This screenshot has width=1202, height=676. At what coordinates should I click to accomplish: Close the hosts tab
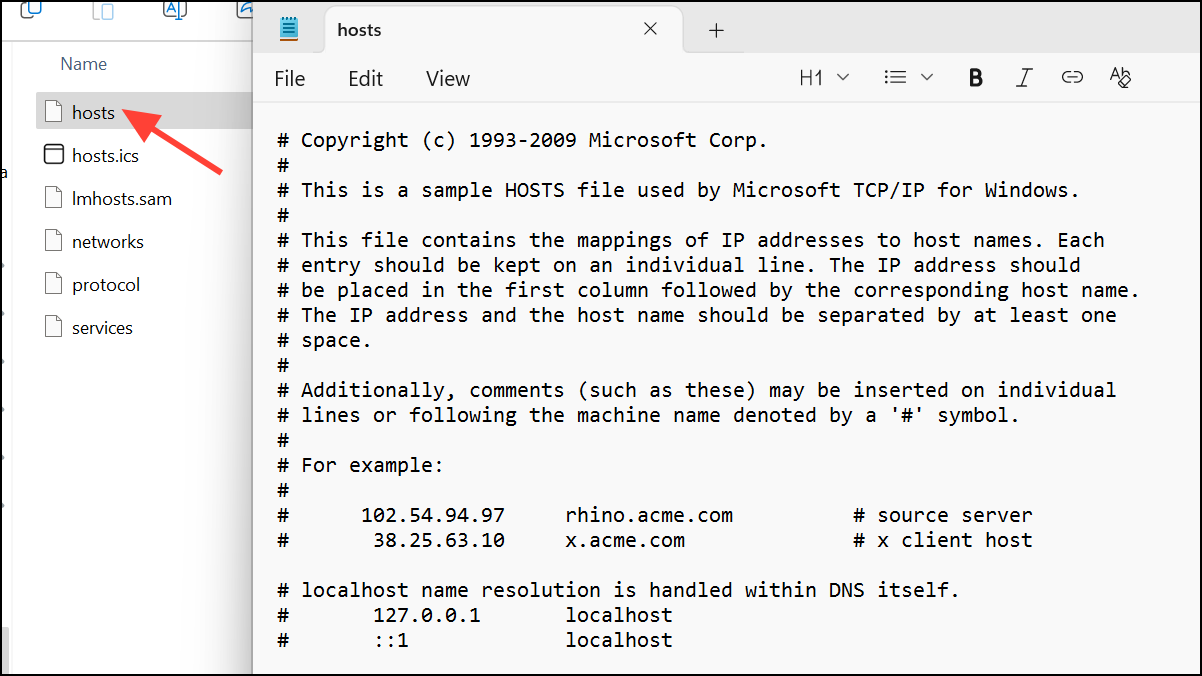[650, 29]
